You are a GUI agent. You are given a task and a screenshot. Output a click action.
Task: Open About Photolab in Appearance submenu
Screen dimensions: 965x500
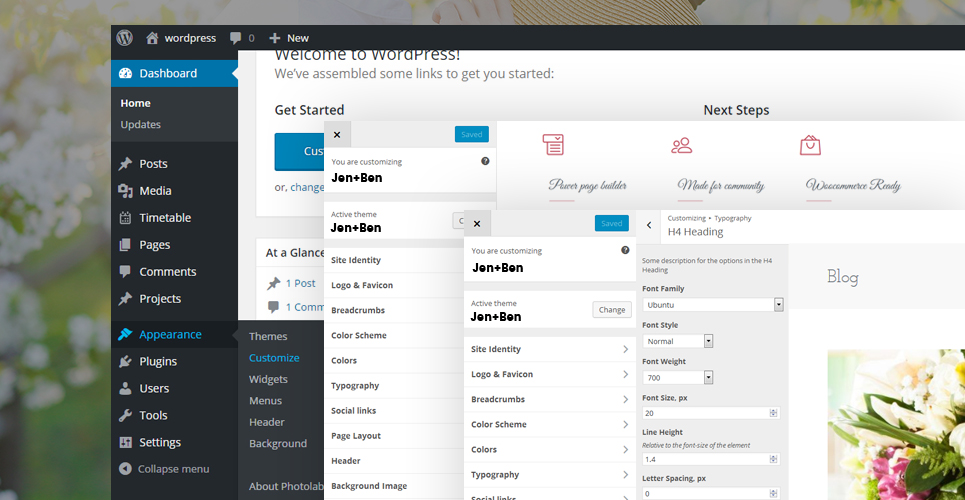[286, 486]
